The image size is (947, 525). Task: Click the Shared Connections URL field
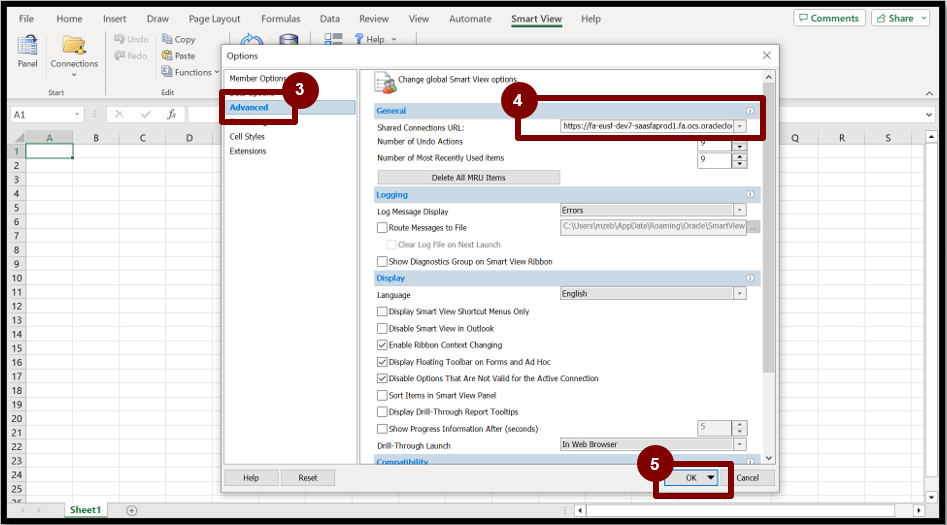pyautogui.click(x=647, y=126)
